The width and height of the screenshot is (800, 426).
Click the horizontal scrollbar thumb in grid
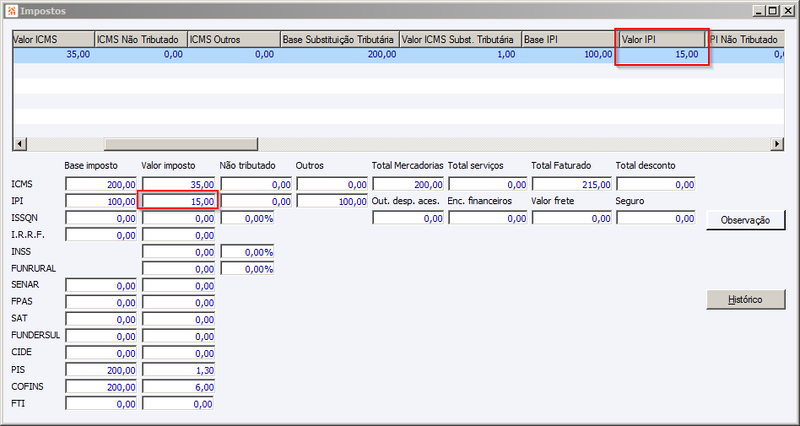point(181,144)
